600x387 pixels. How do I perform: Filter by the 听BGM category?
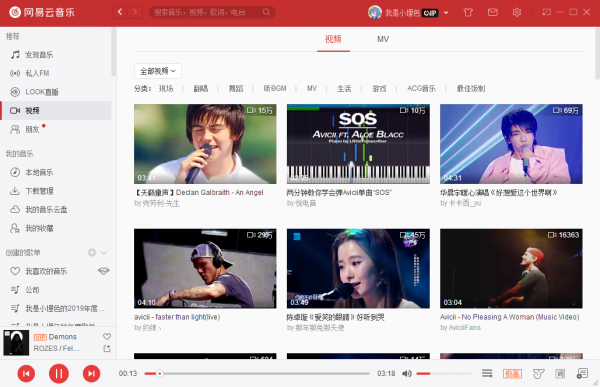tap(275, 88)
